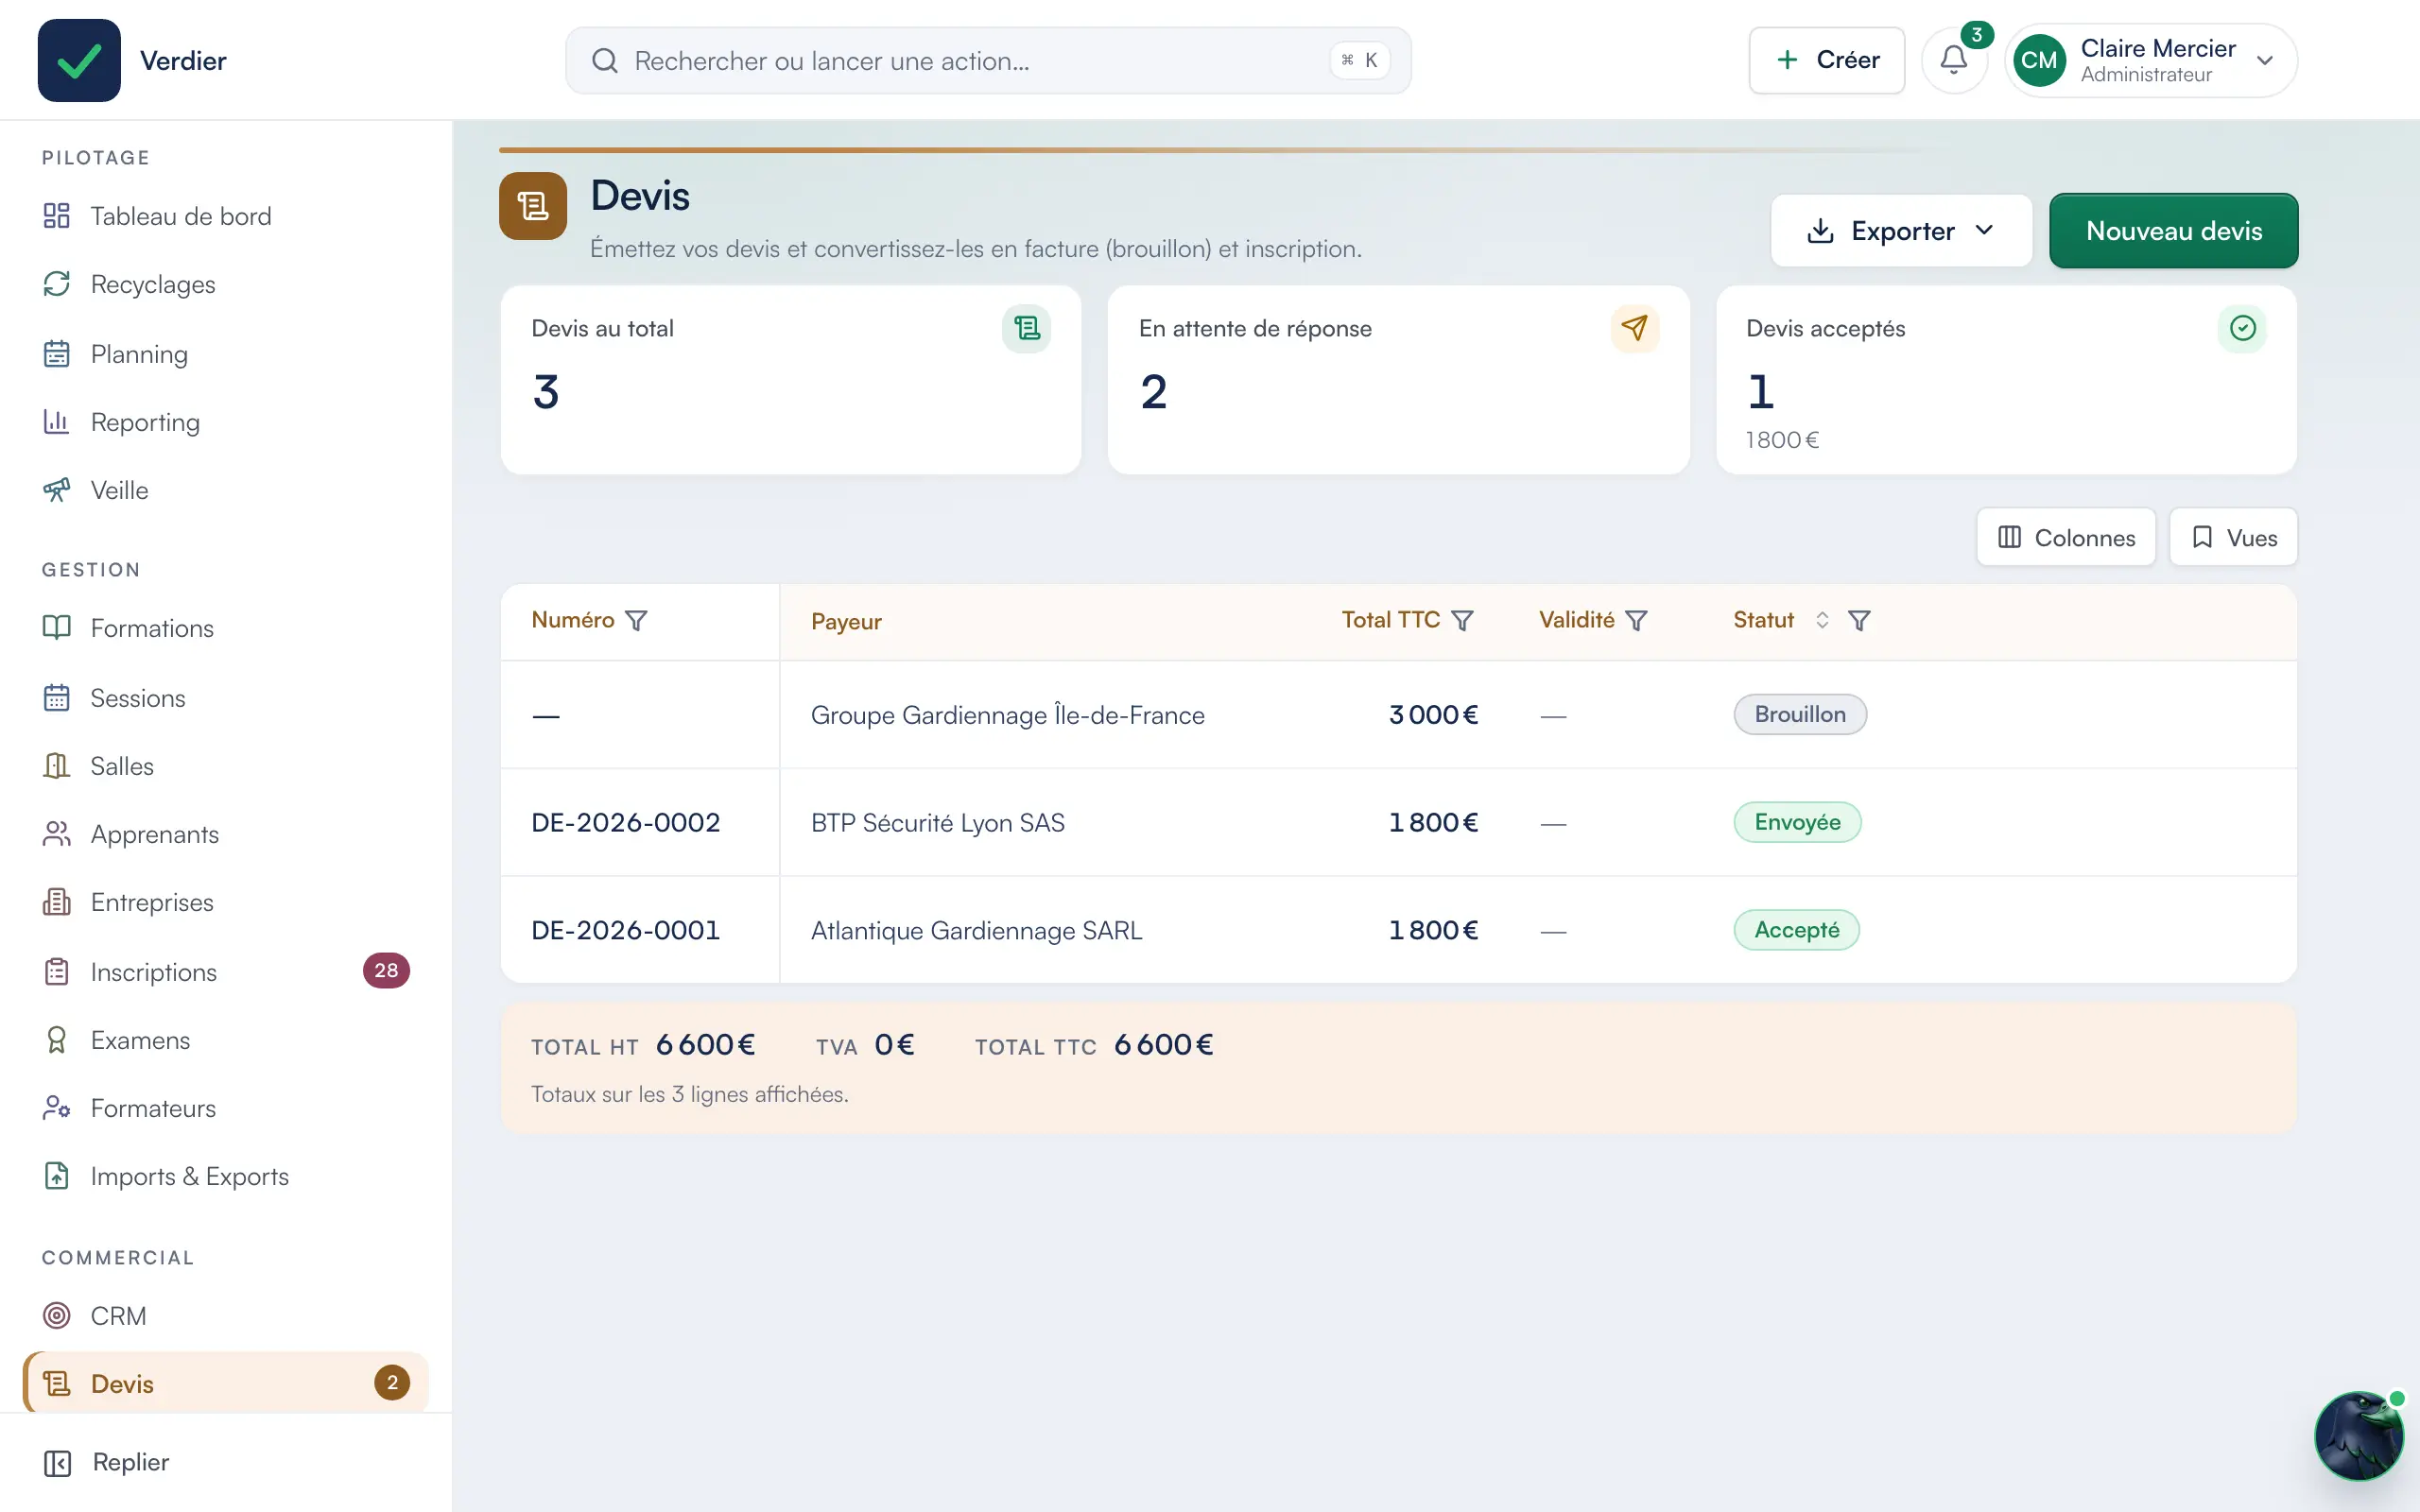Click the Nouveau devis button
The image size is (2420, 1512).
pyautogui.click(x=2173, y=231)
